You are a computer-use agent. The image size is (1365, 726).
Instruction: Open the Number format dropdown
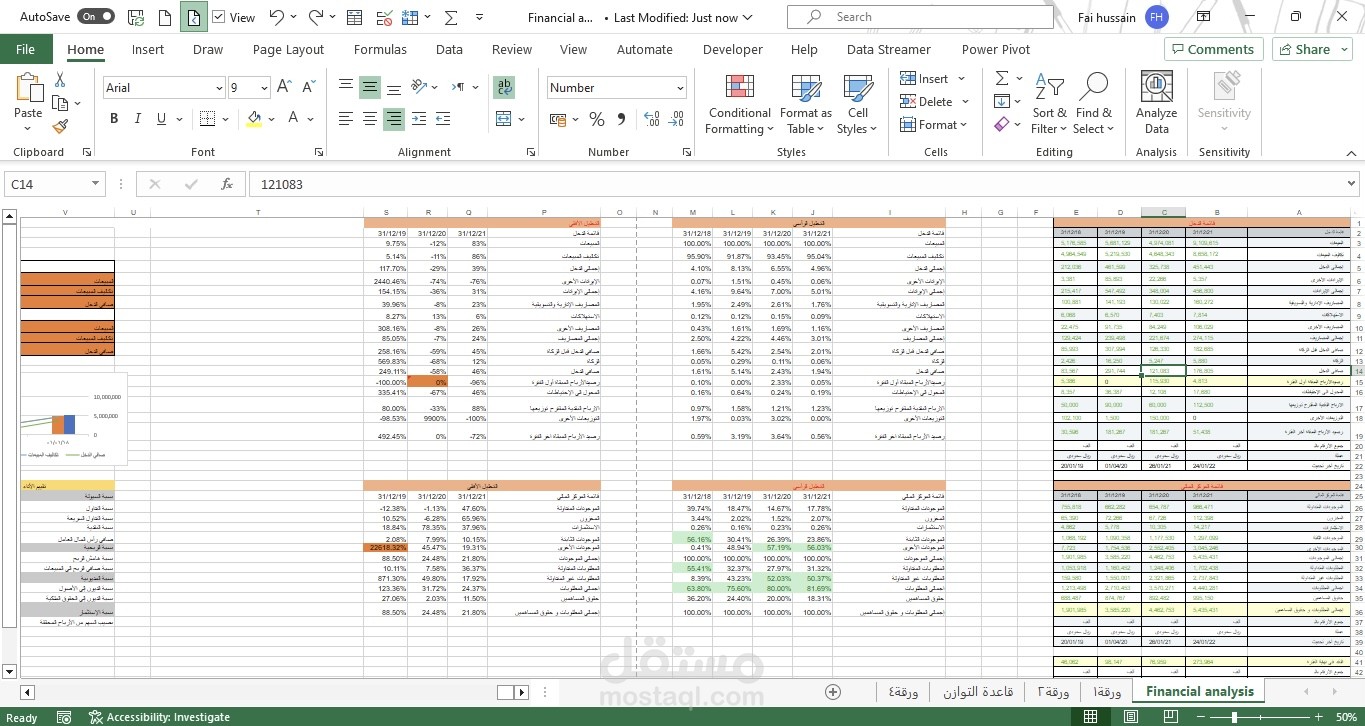point(680,88)
